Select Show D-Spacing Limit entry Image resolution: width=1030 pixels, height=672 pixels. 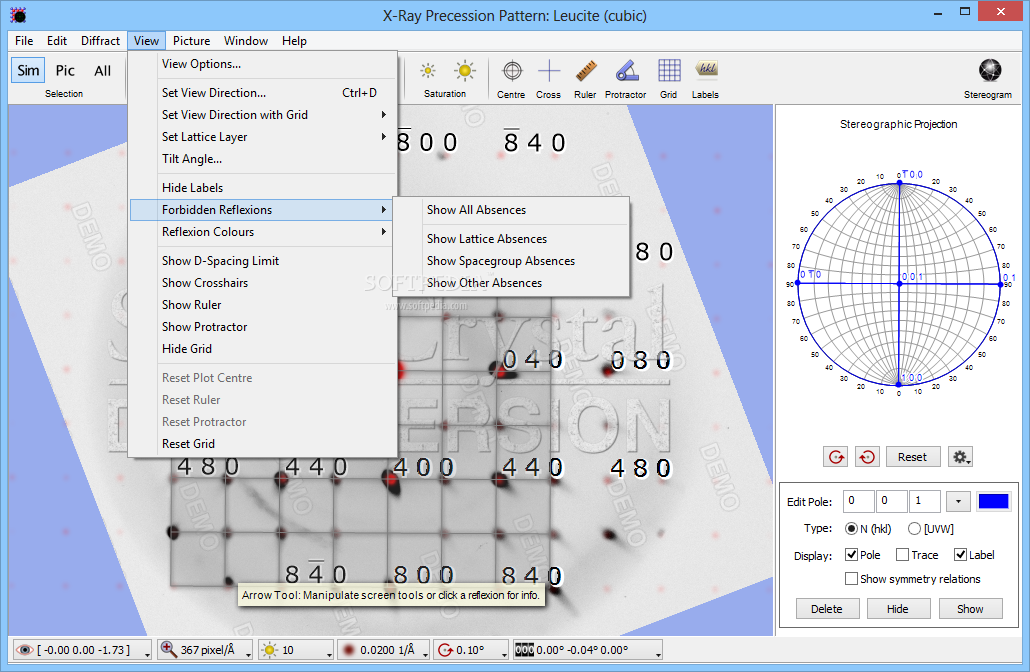[263, 261]
